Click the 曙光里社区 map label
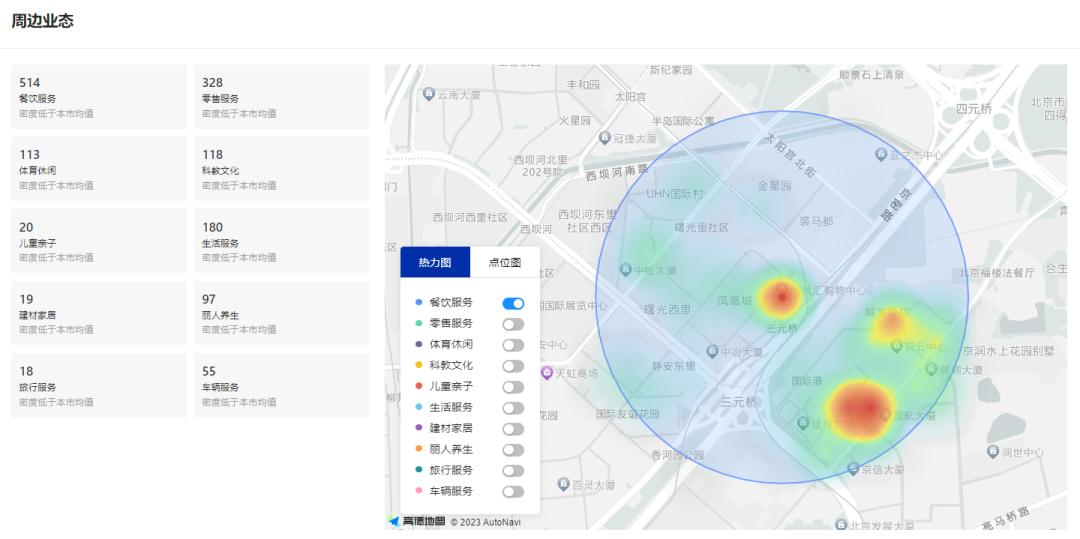1080x539 pixels. pyautogui.click(x=701, y=226)
